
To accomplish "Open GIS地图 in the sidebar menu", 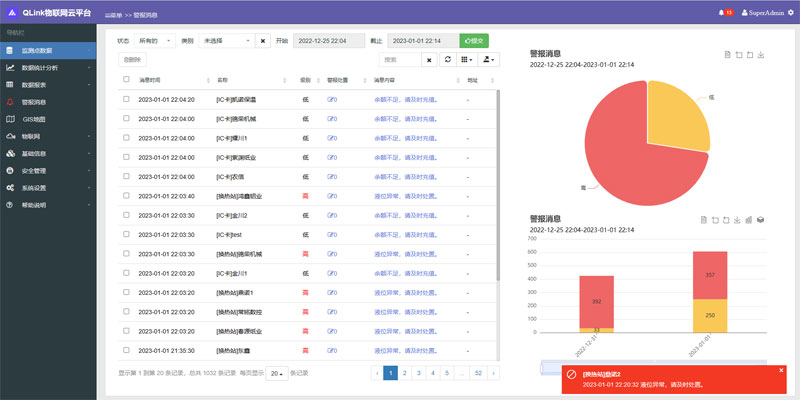I will pos(35,119).
